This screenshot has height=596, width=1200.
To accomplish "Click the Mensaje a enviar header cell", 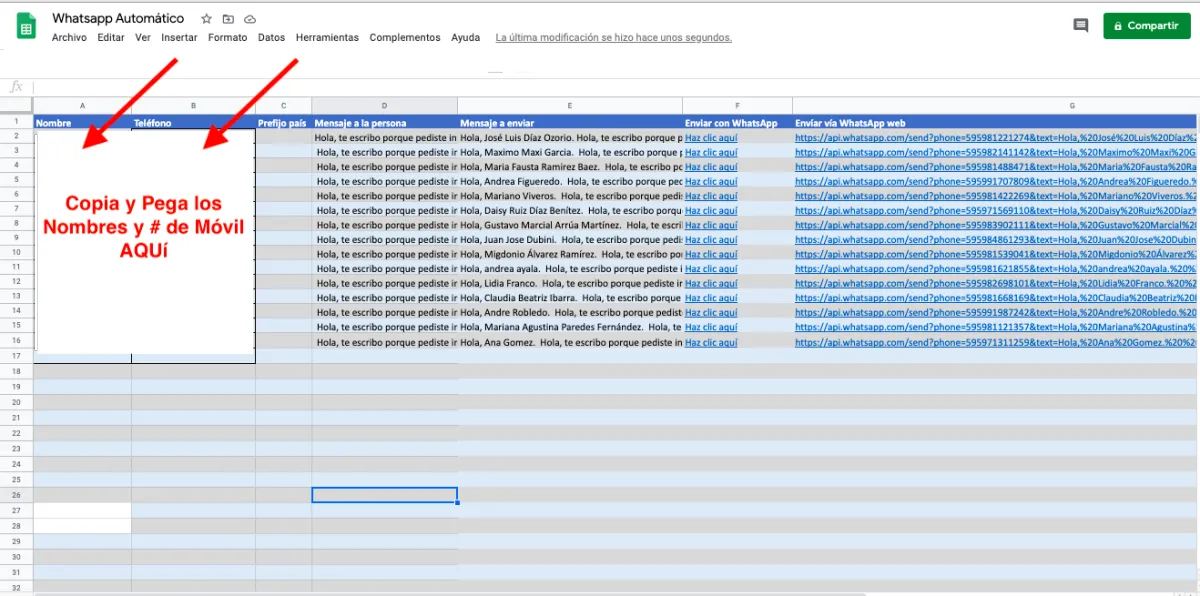I will pyautogui.click(x=570, y=123).
